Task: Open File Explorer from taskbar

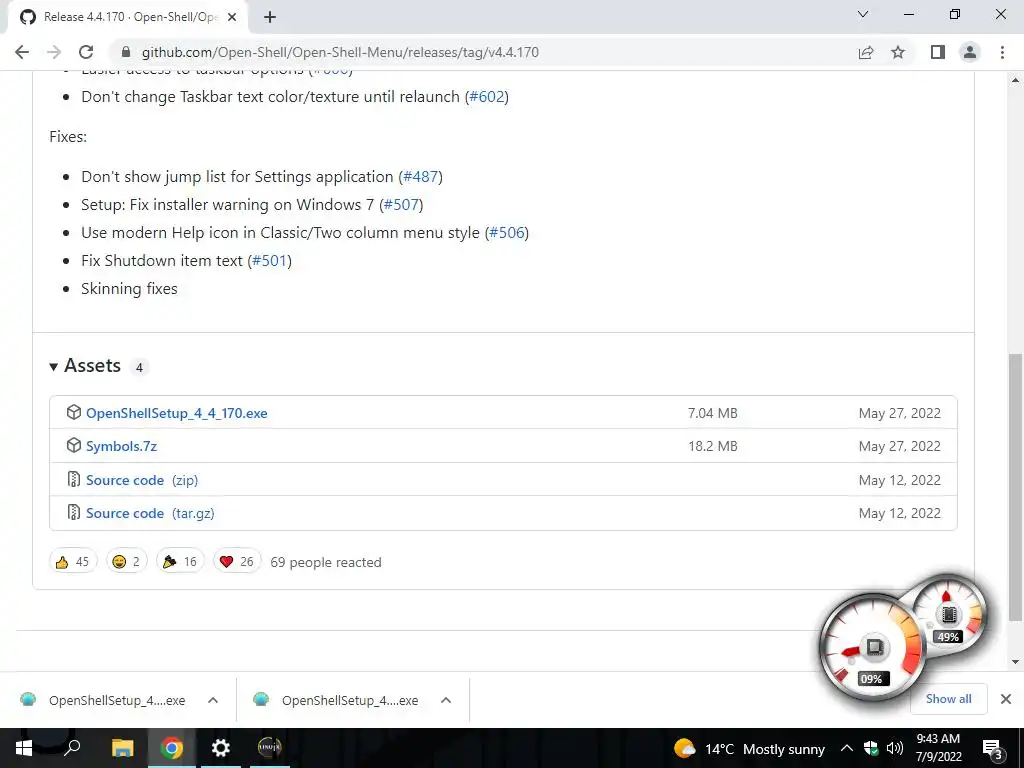Action: pyautogui.click(x=122, y=748)
